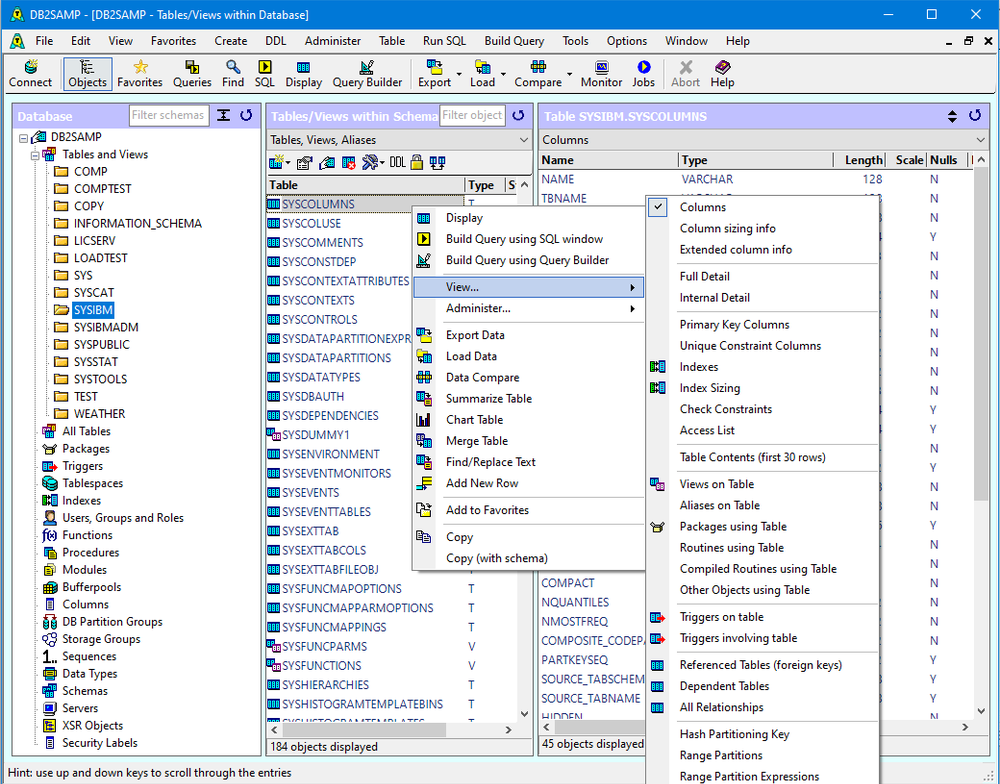This screenshot has width=1000, height=784.
Task: Open Favorites from the main toolbar
Action: tap(140, 73)
